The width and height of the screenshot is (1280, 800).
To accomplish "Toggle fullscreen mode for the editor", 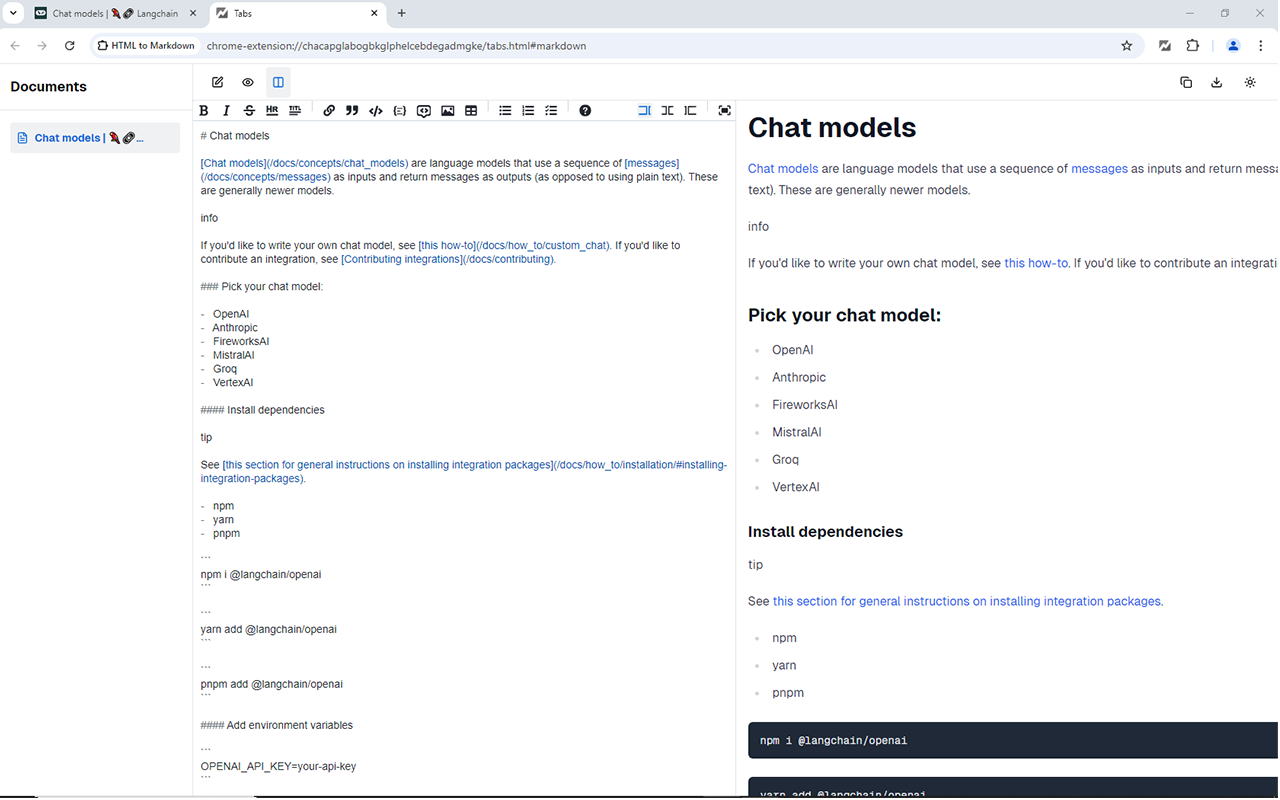I will 725,111.
